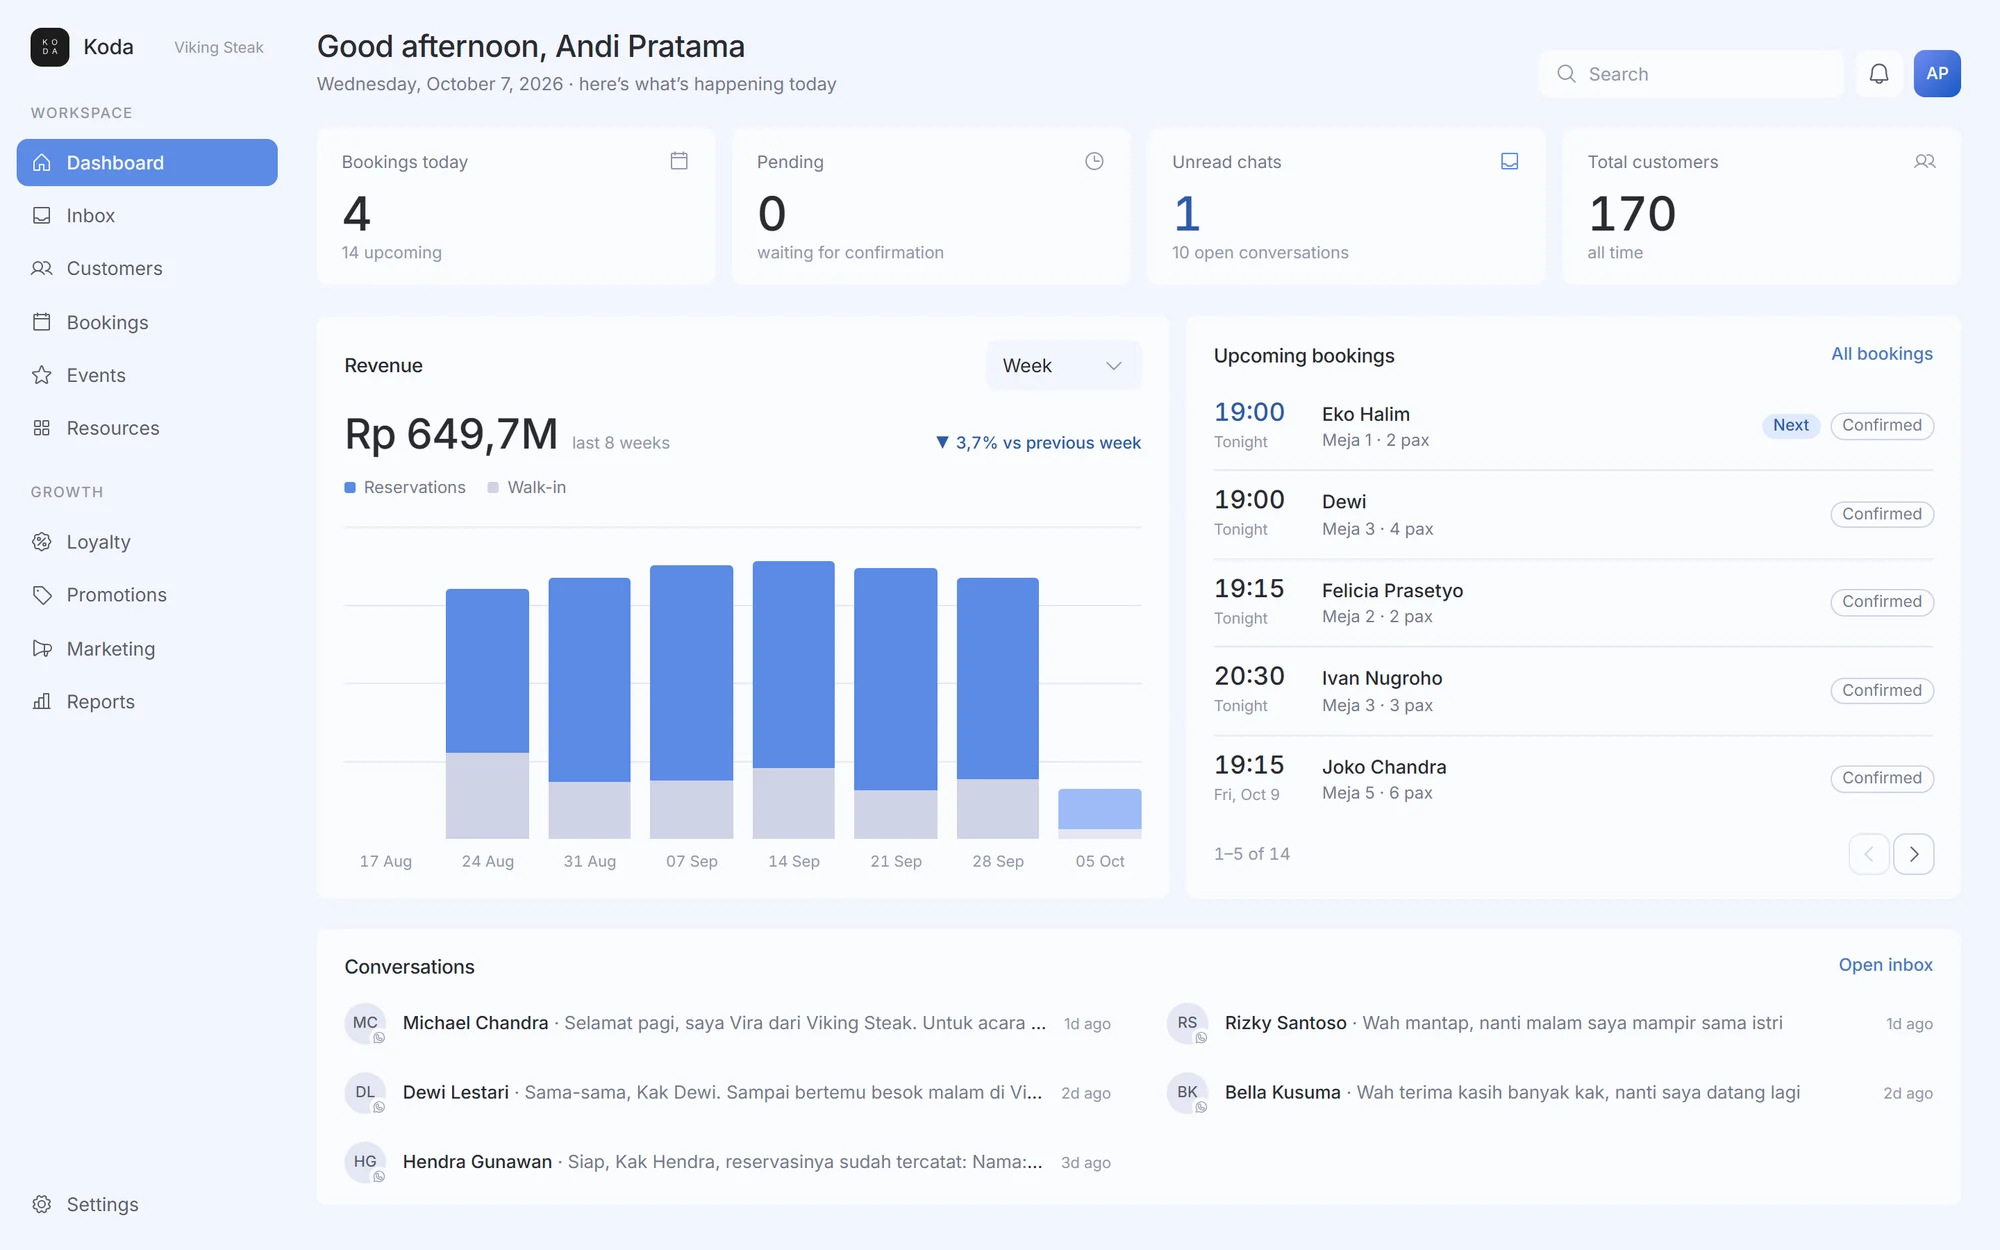Open Settings from sidebar gear icon

42,1204
